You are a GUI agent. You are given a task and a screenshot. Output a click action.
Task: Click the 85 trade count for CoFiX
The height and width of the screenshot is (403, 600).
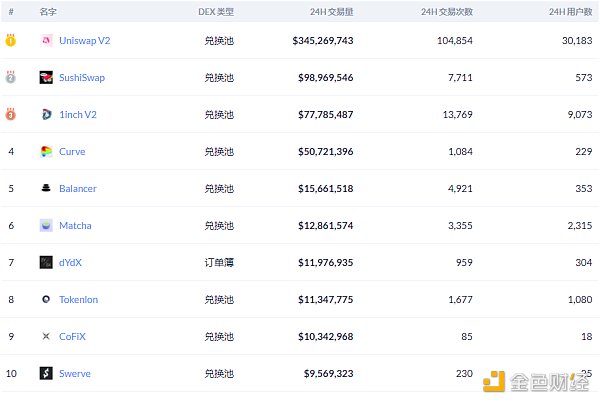(x=467, y=336)
